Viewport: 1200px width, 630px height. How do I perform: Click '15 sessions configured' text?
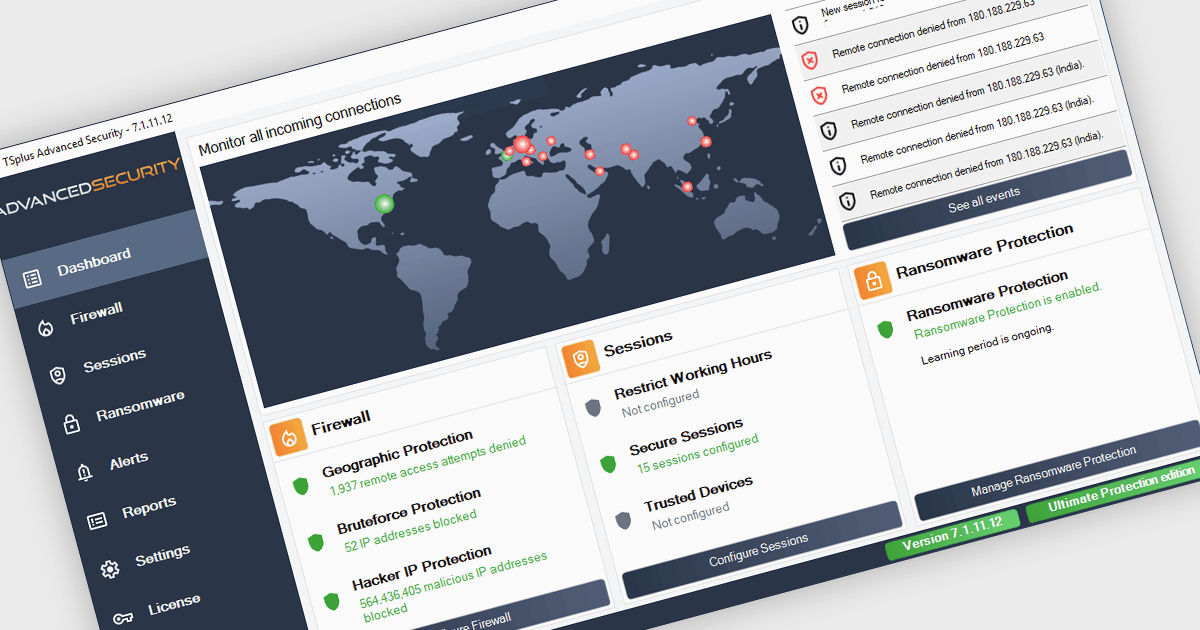pyautogui.click(x=698, y=452)
